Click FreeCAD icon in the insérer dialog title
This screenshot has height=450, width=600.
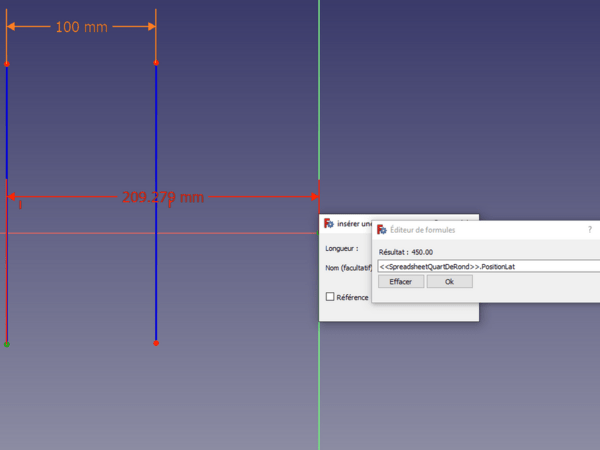(328, 222)
